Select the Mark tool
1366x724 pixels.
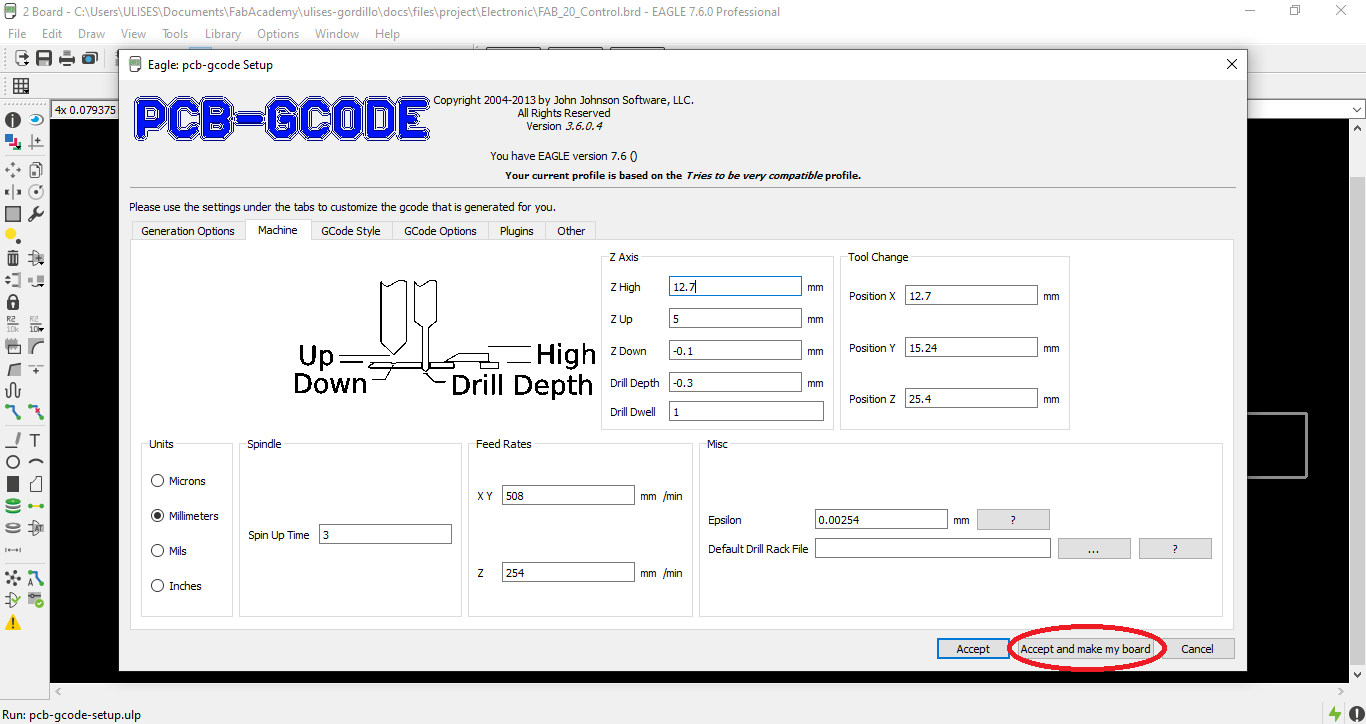[36, 143]
